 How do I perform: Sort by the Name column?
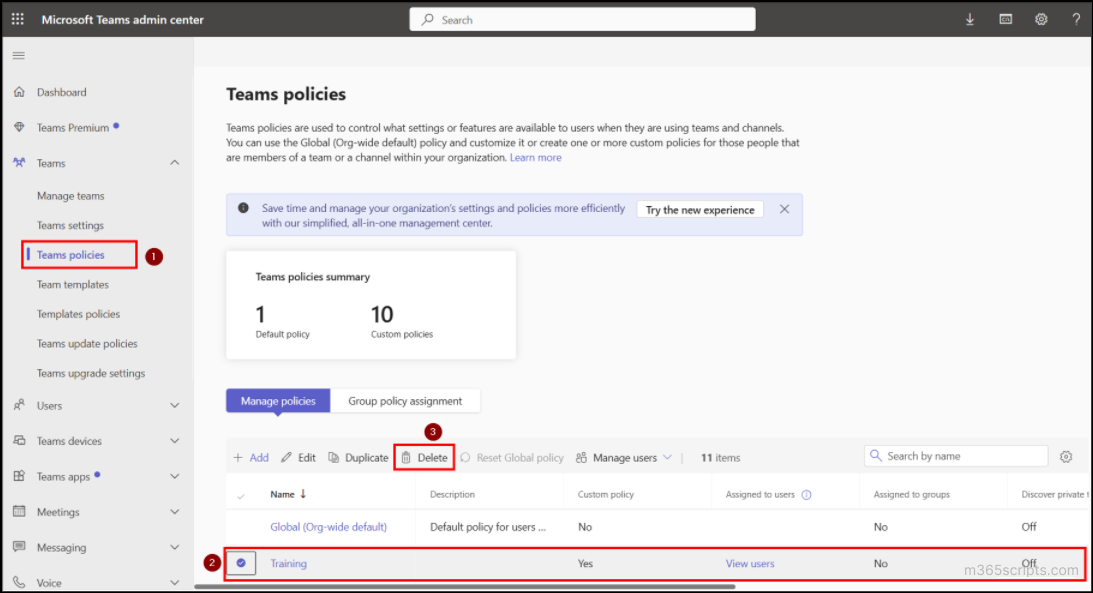[288, 494]
